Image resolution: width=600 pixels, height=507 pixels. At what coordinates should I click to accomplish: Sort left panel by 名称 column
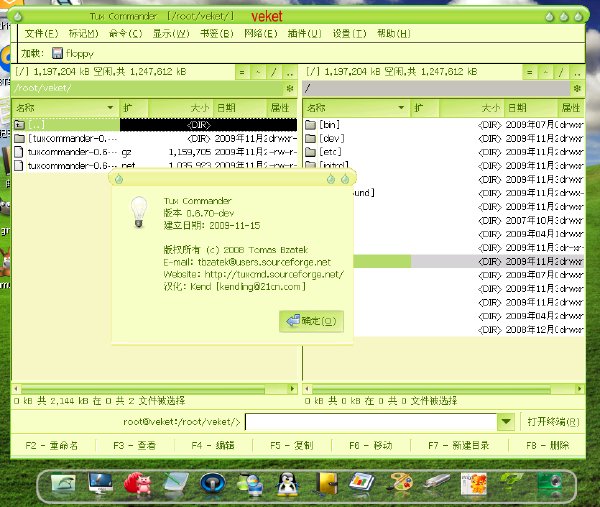[x=65, y=108]
